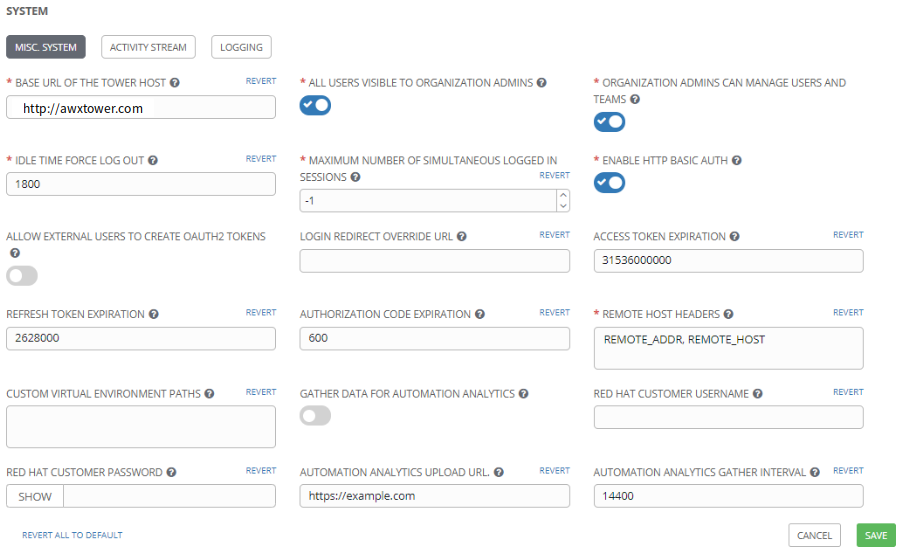Select the Misc. System tab

point(46,47)
